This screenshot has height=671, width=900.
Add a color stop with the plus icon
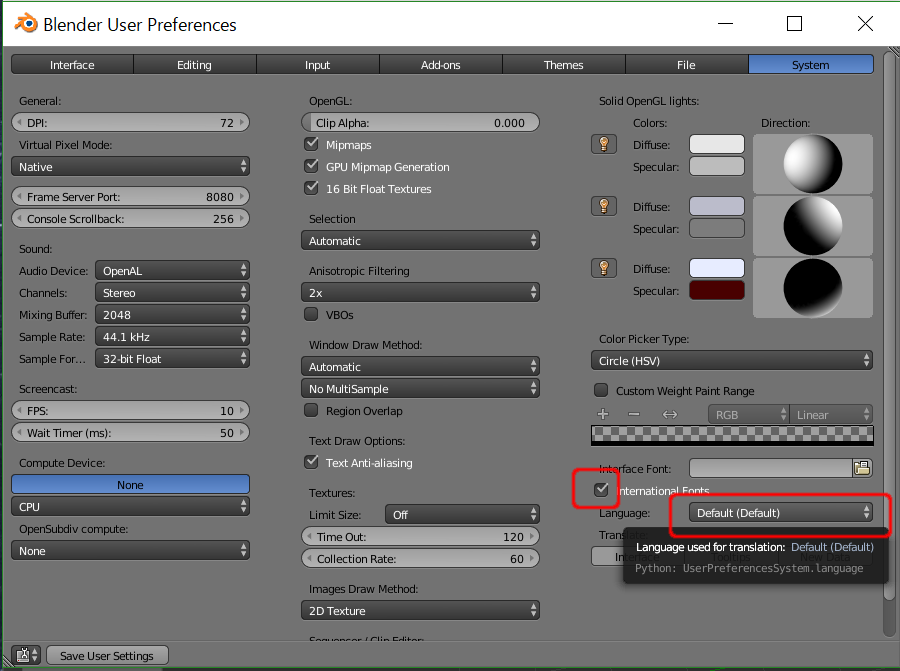point(603,414)
